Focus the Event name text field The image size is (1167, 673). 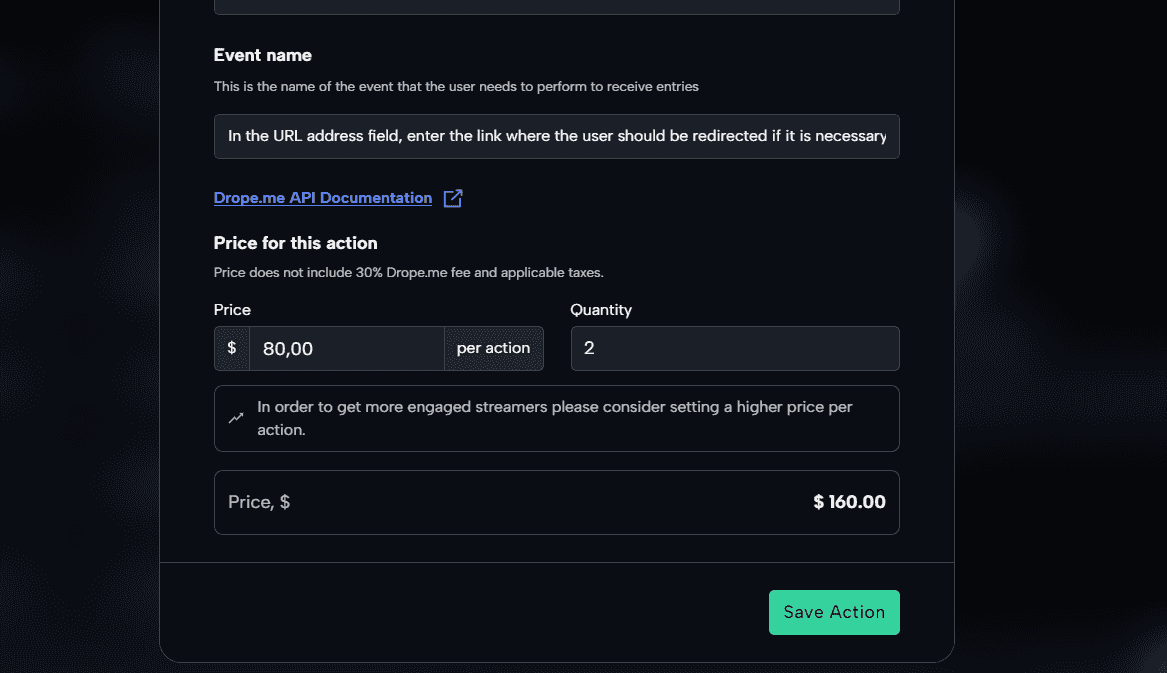[557, 136]
